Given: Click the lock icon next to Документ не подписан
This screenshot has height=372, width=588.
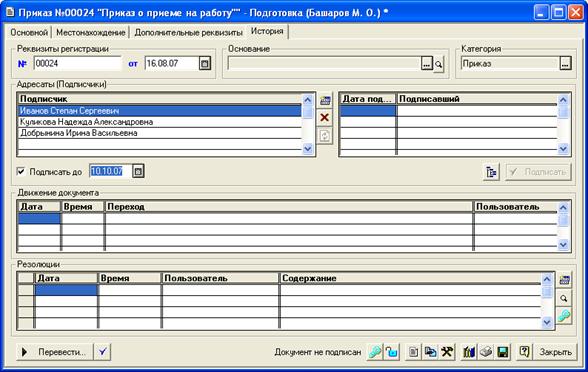Looking at the screenshot, I should (x=392, y=352).
